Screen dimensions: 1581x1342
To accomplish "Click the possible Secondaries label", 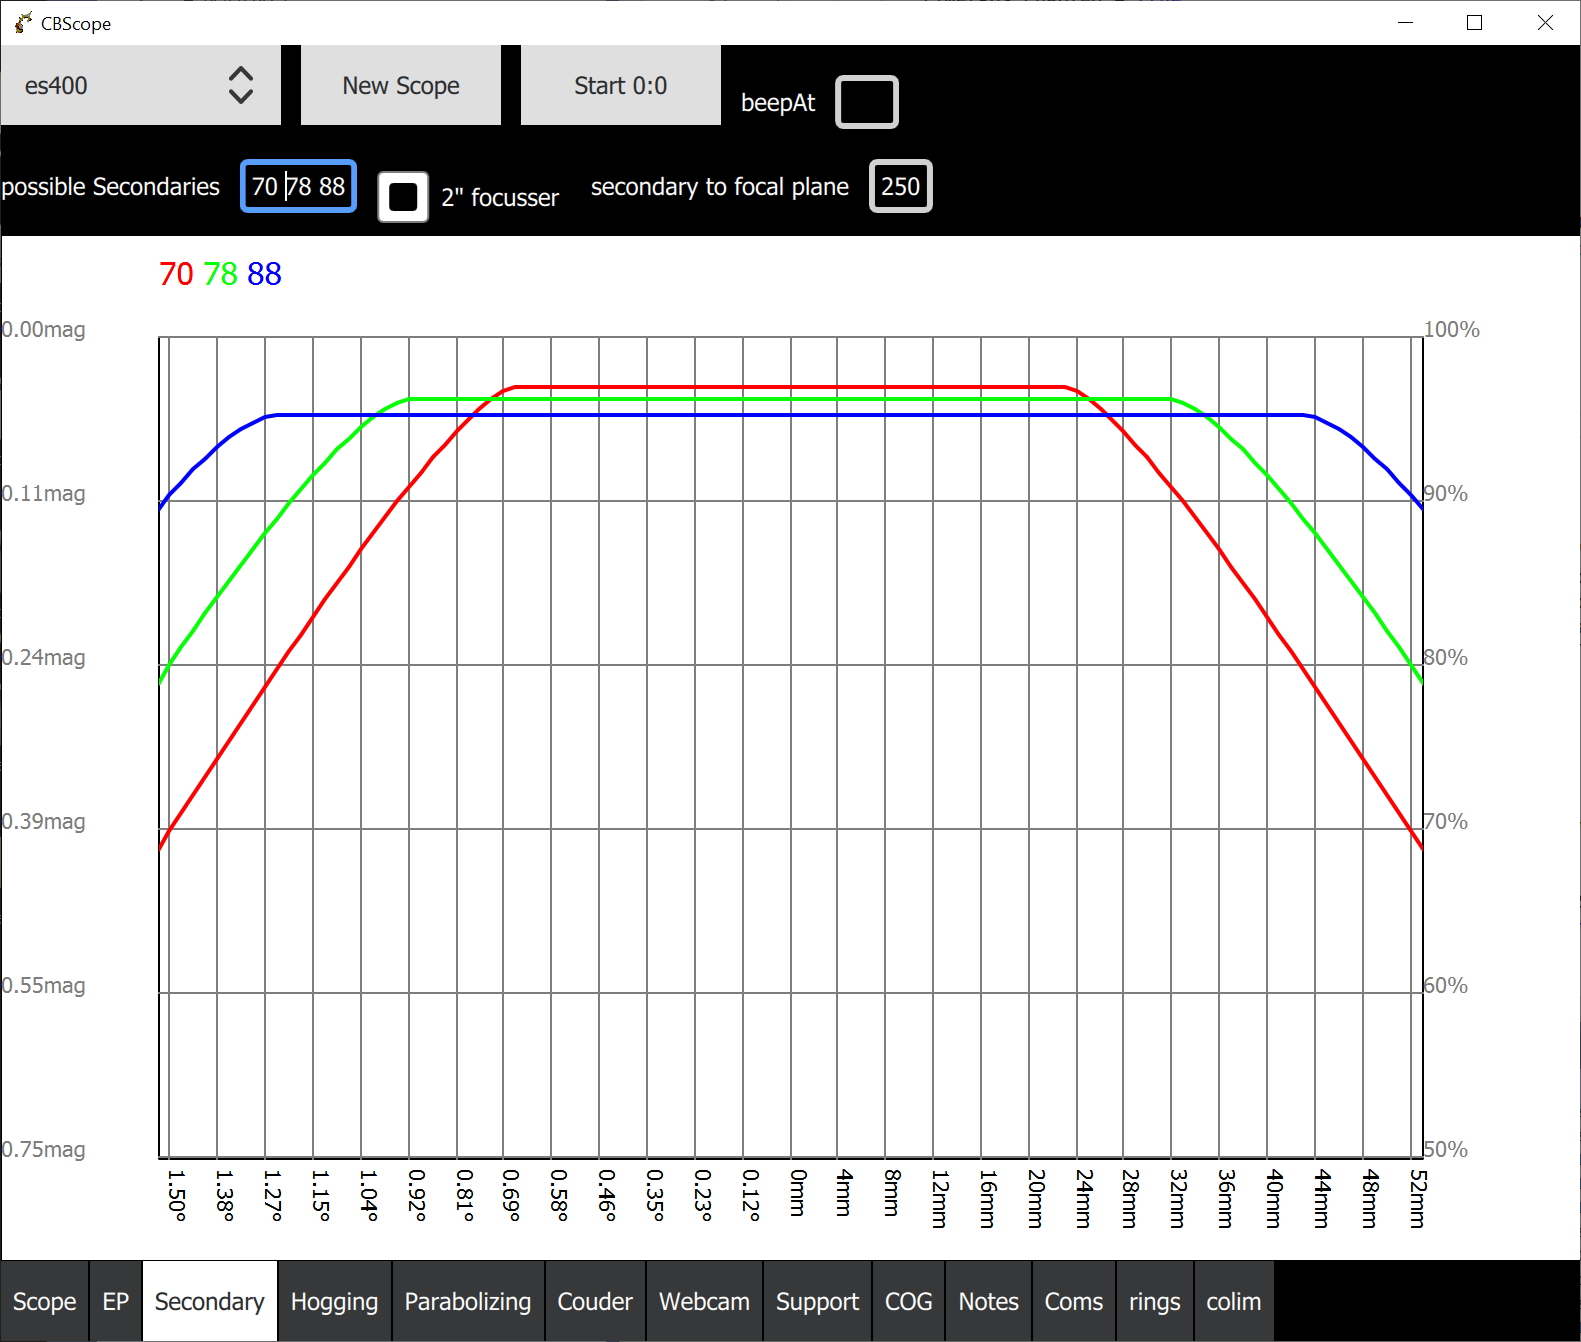I will point(111,187).
